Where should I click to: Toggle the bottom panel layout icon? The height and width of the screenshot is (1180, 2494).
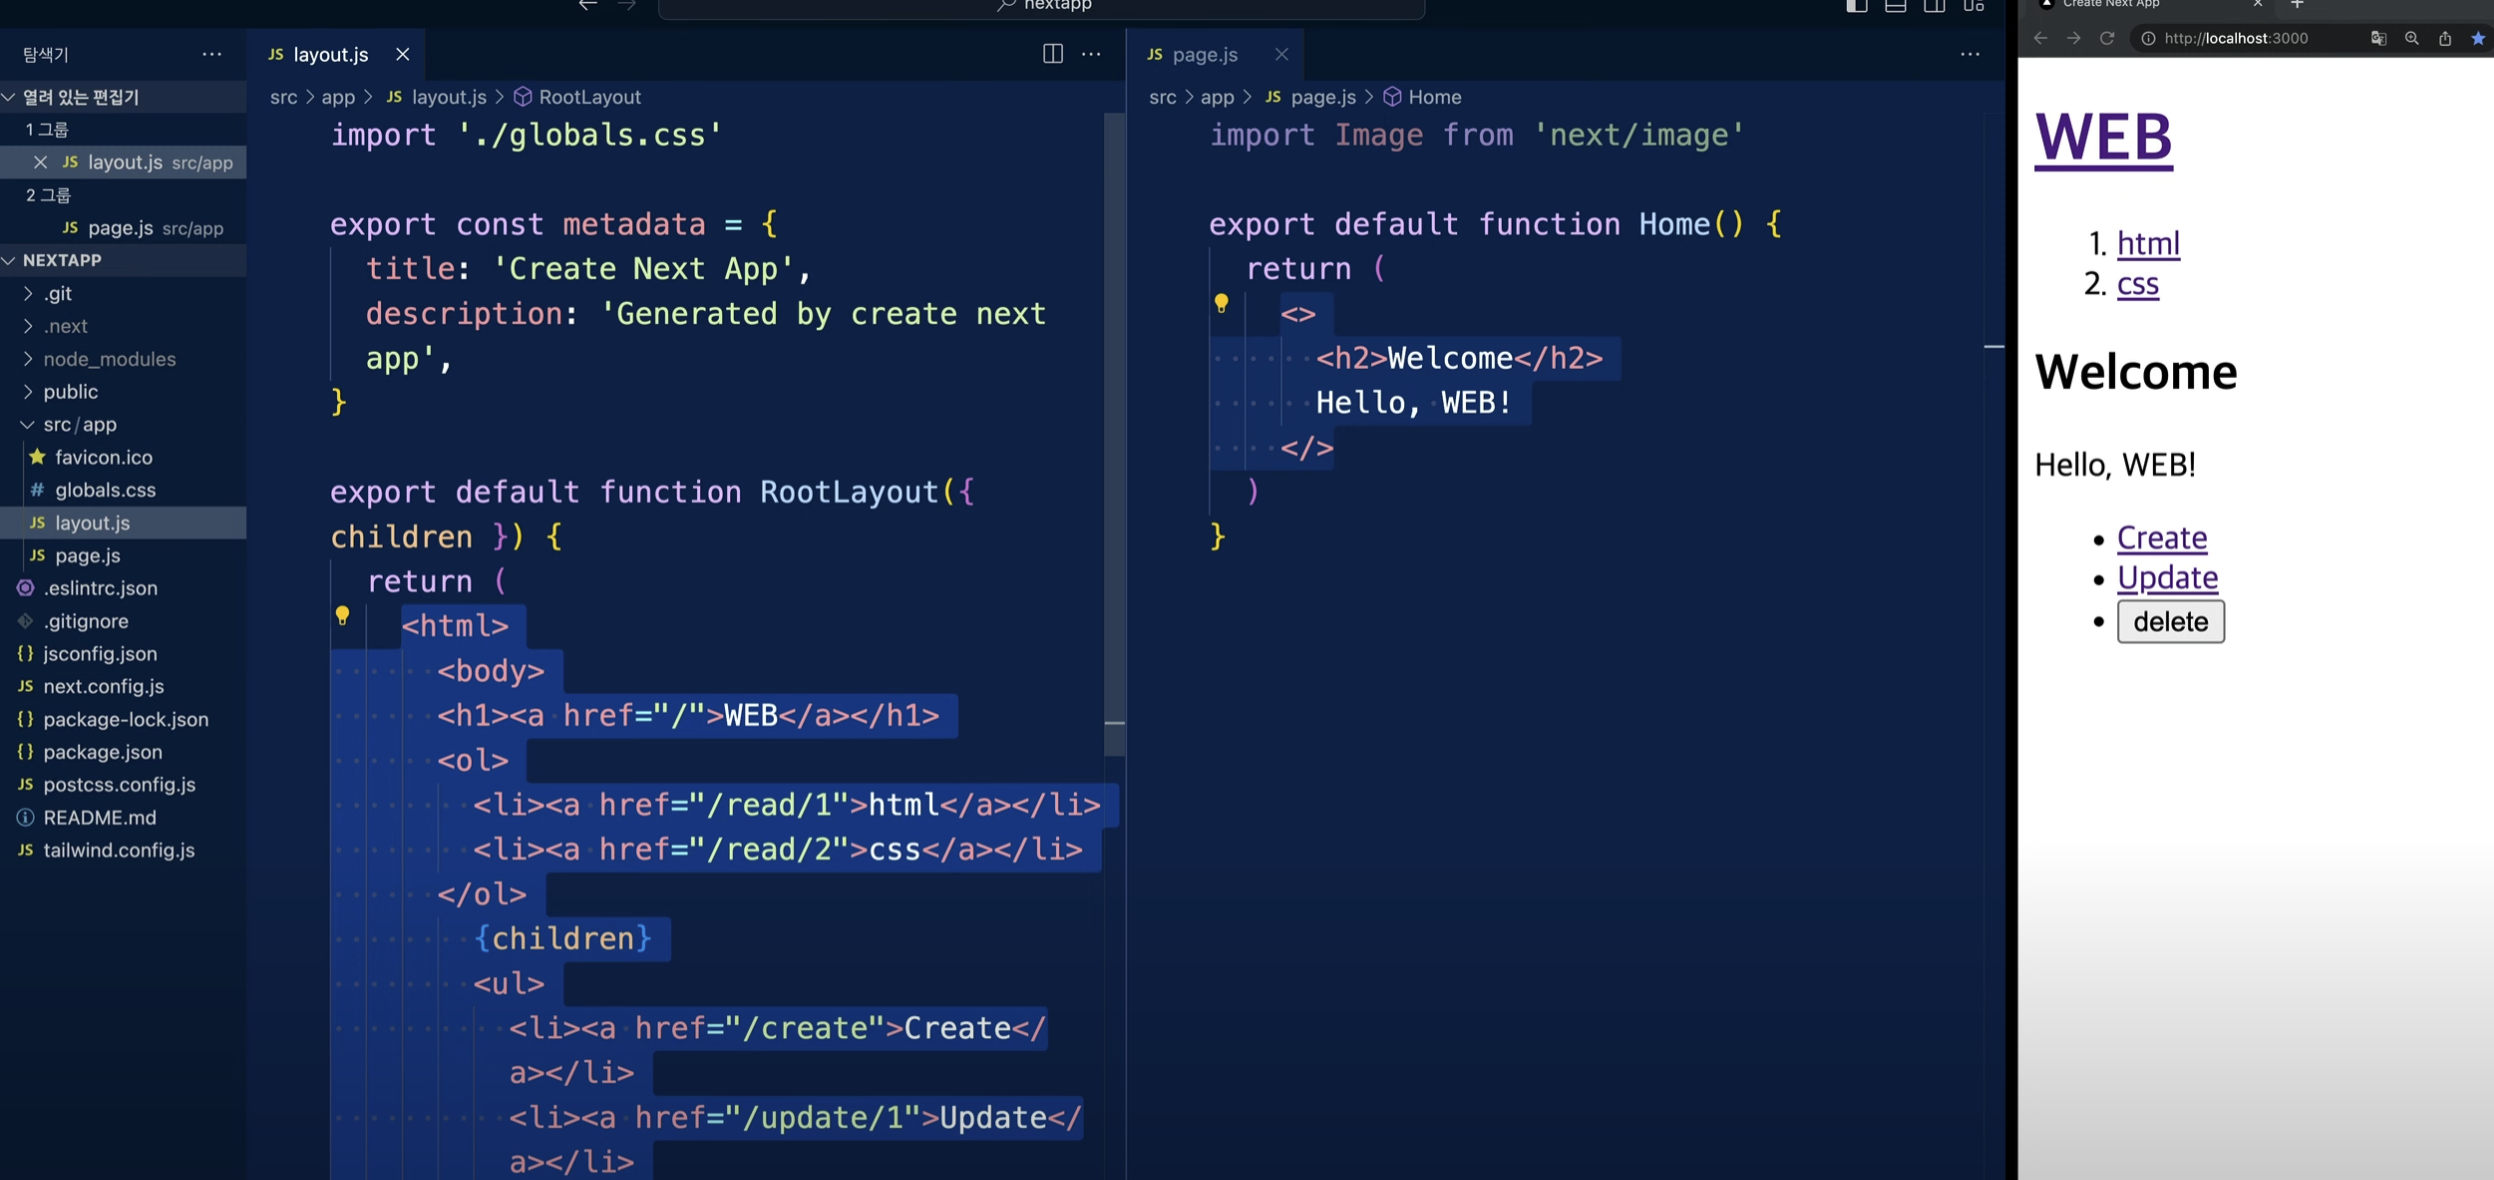[x=1895, y=6]
